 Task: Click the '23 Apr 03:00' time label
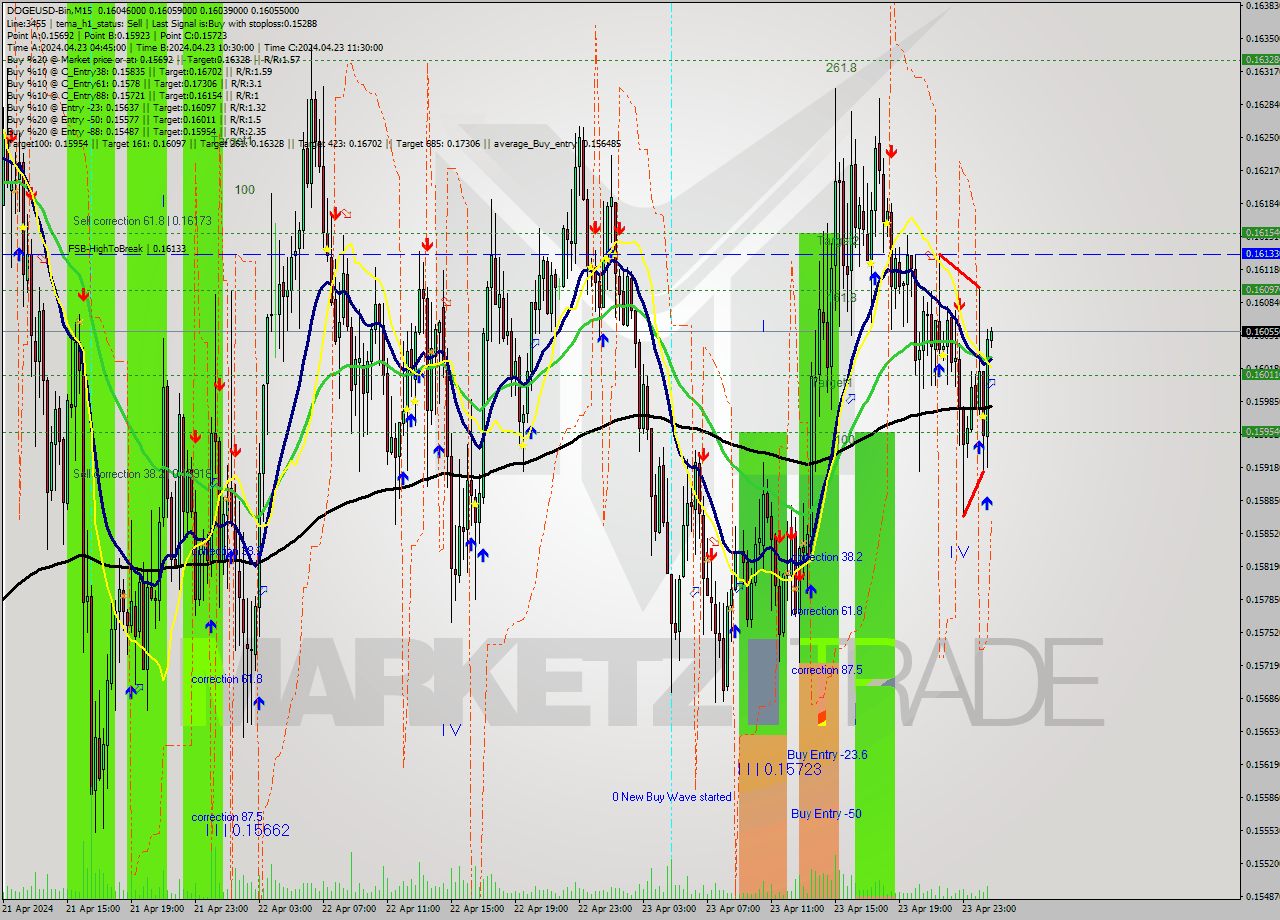[669, 909]
